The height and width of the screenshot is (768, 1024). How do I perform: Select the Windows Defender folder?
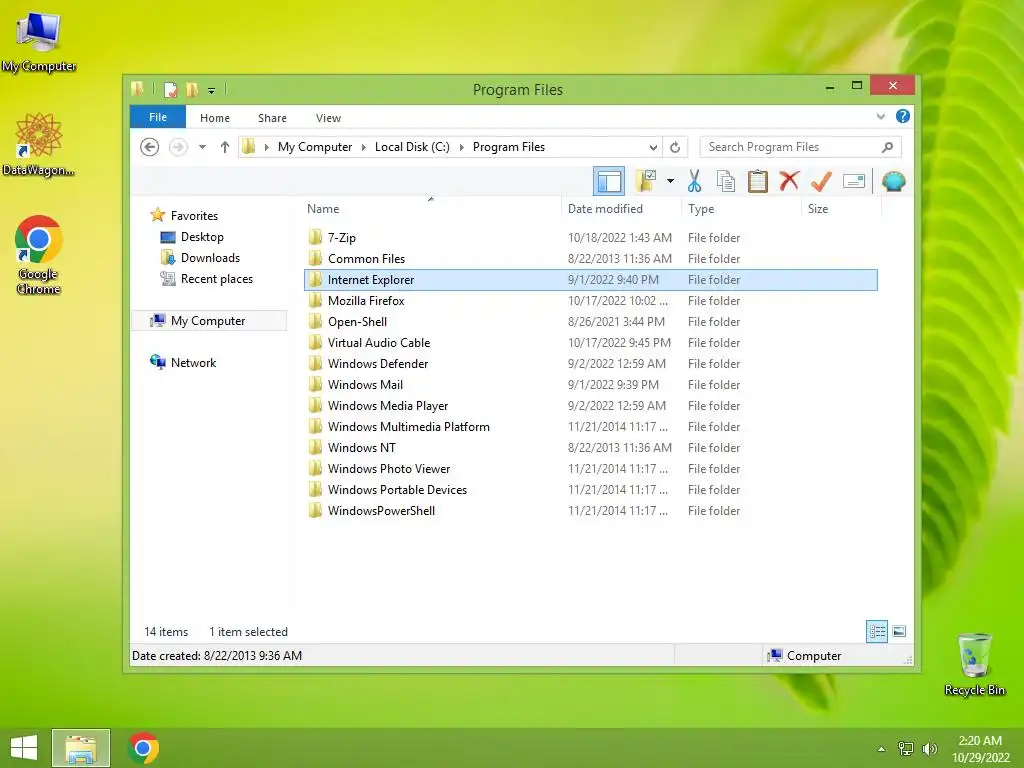coord(590,363)
